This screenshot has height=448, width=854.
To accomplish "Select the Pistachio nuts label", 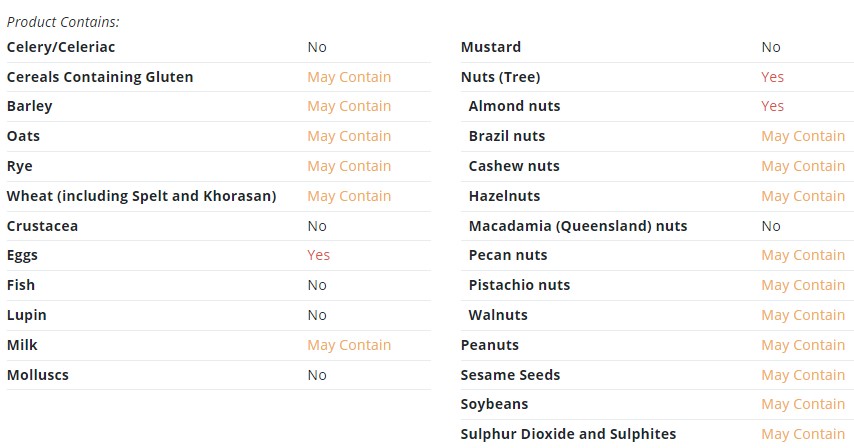I will [519, 285].
